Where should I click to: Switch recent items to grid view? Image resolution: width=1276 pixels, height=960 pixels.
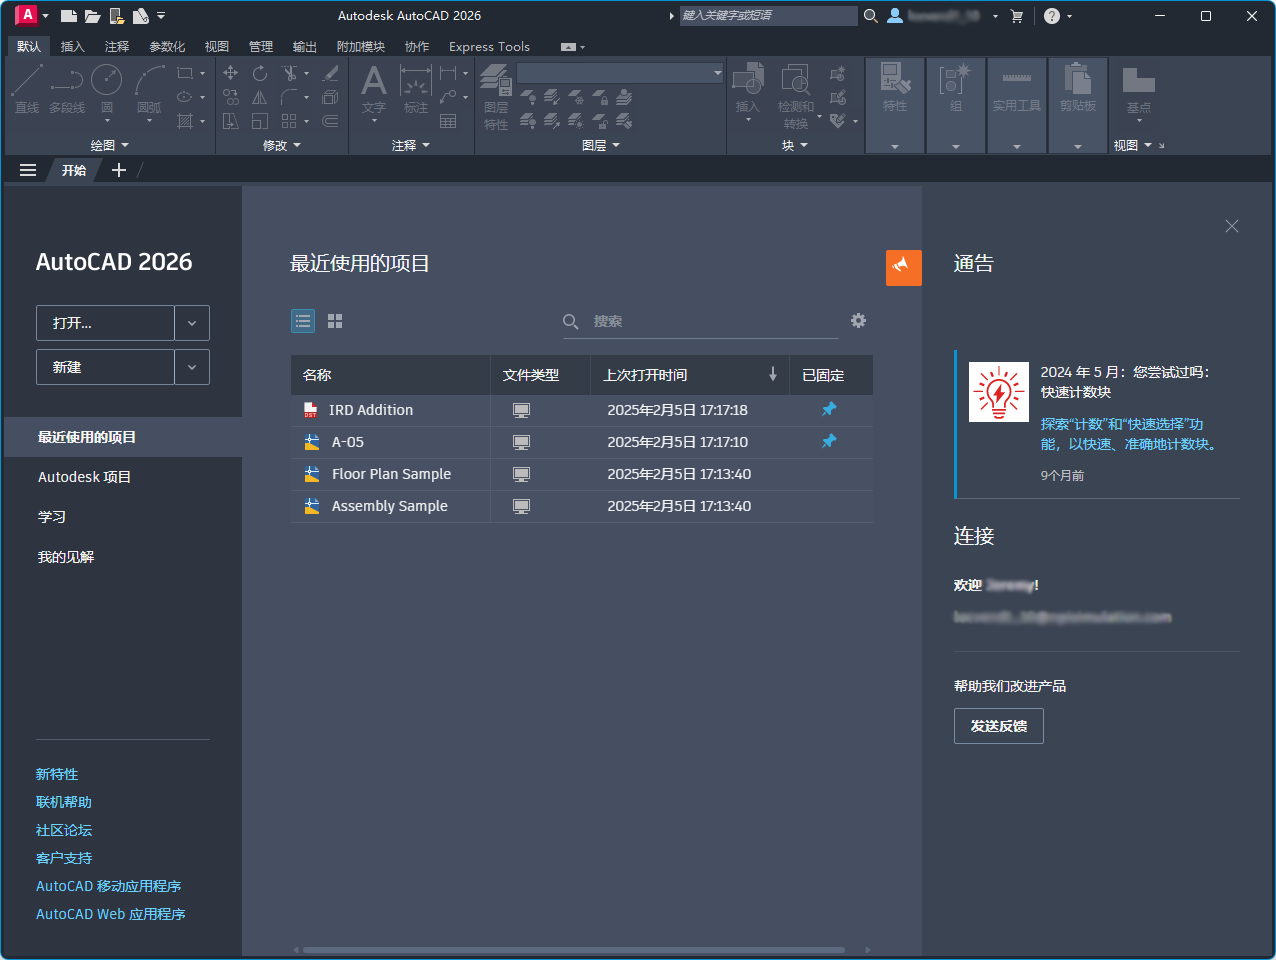click(x=335, y=321)
